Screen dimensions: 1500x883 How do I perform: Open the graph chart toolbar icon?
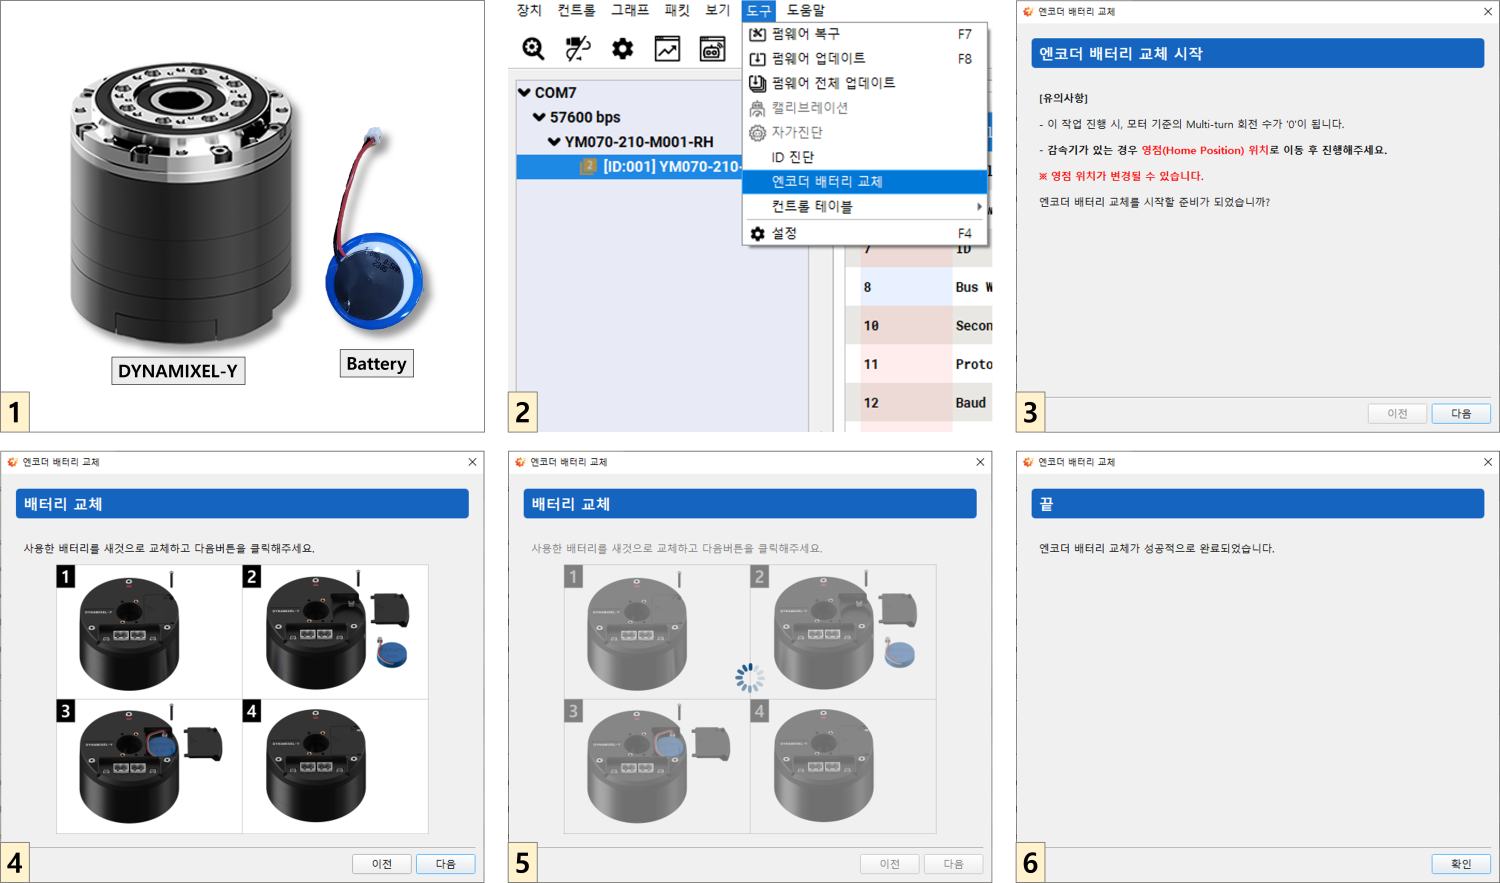pos(667,48)
